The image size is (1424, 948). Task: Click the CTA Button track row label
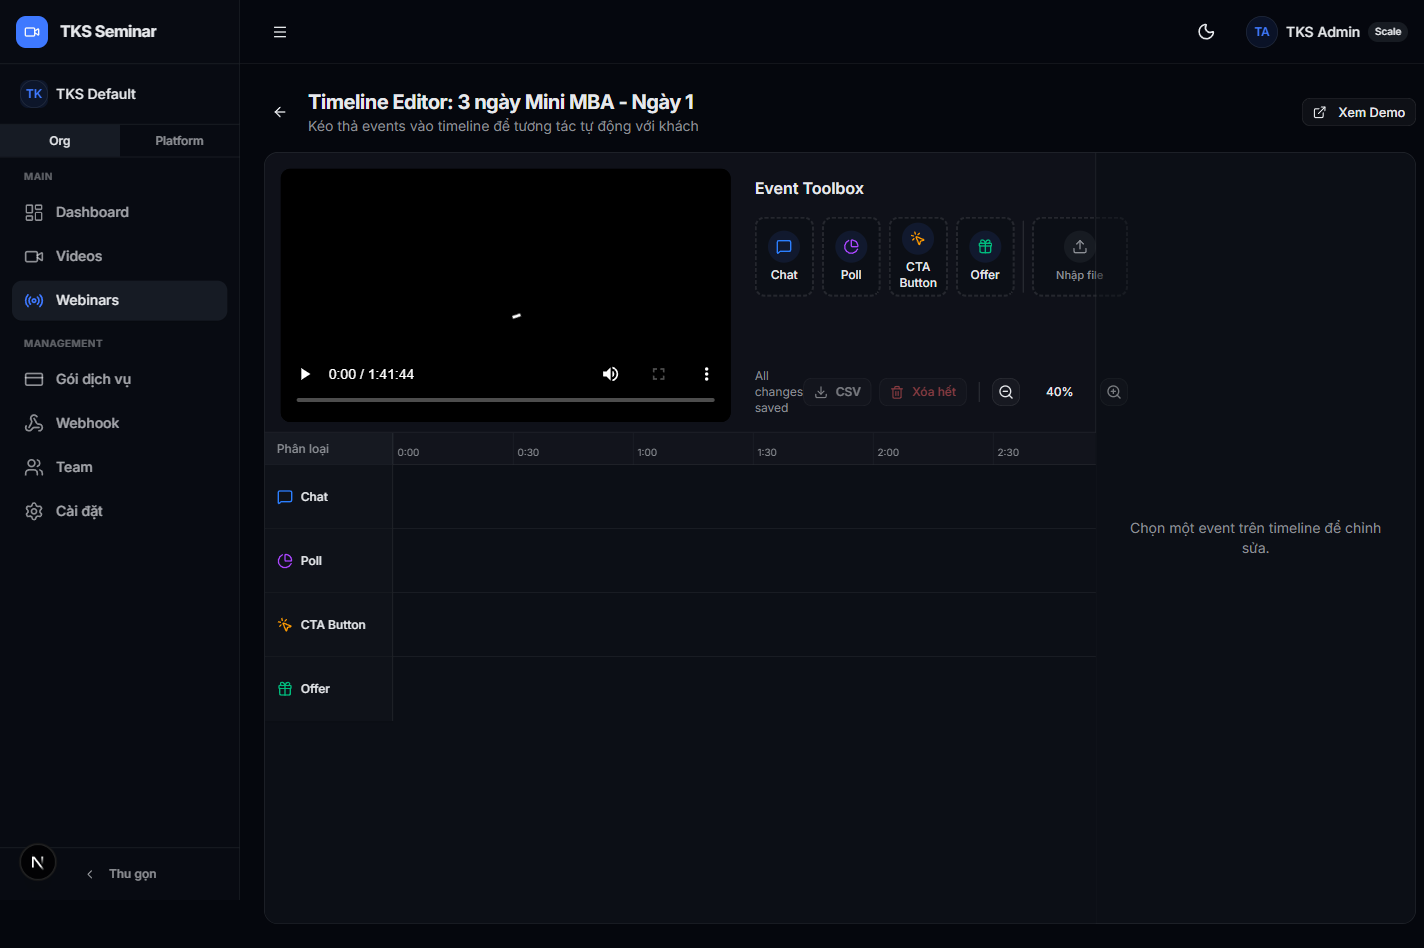pyautogui.click(x=329, y=625)
